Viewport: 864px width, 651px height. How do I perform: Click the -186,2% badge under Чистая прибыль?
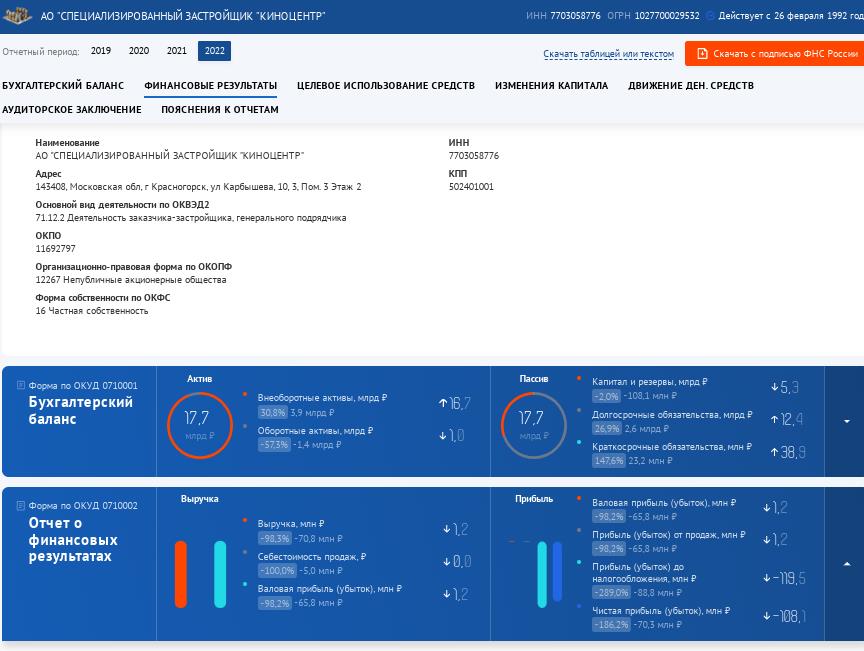pyautogui.click(x=612, y=625)
